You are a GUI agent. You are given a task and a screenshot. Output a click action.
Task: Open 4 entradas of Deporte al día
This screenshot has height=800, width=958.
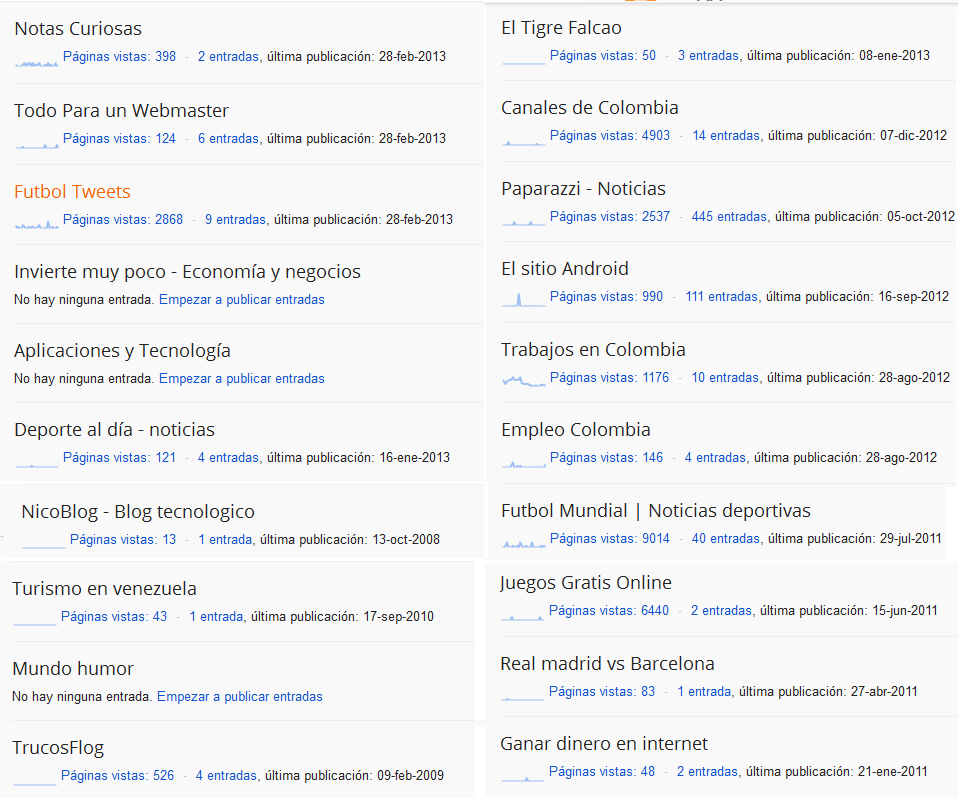(x=228, y=458)
